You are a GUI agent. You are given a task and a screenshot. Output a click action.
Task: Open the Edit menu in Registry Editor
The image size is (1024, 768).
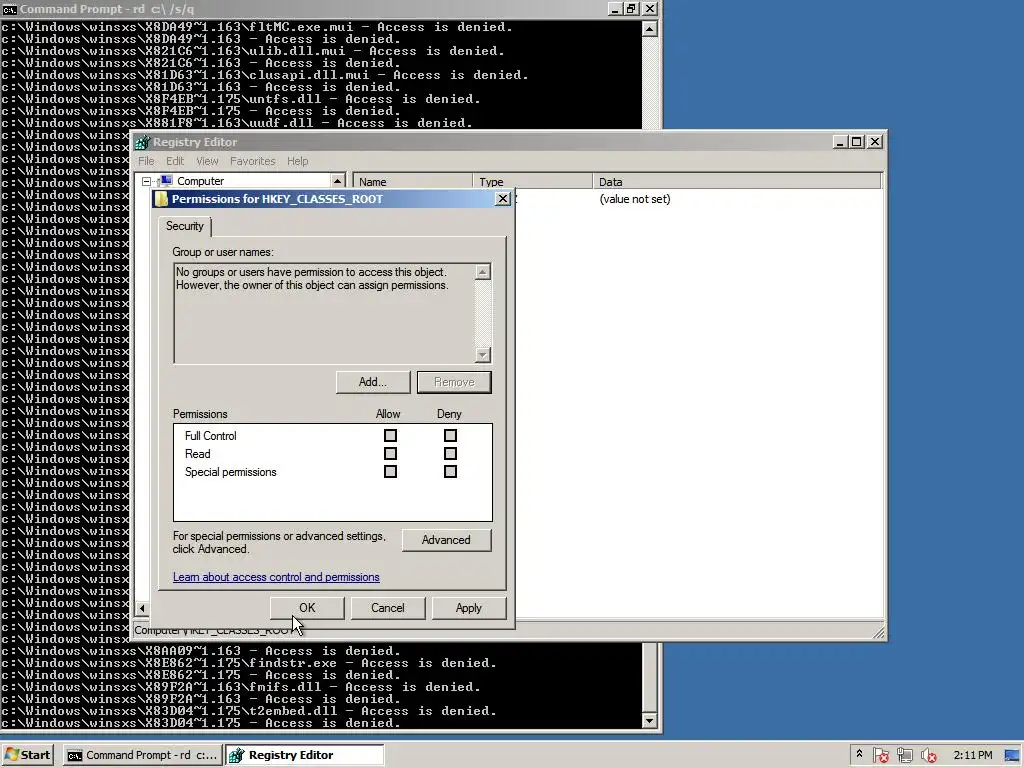[x=175, y=161]
